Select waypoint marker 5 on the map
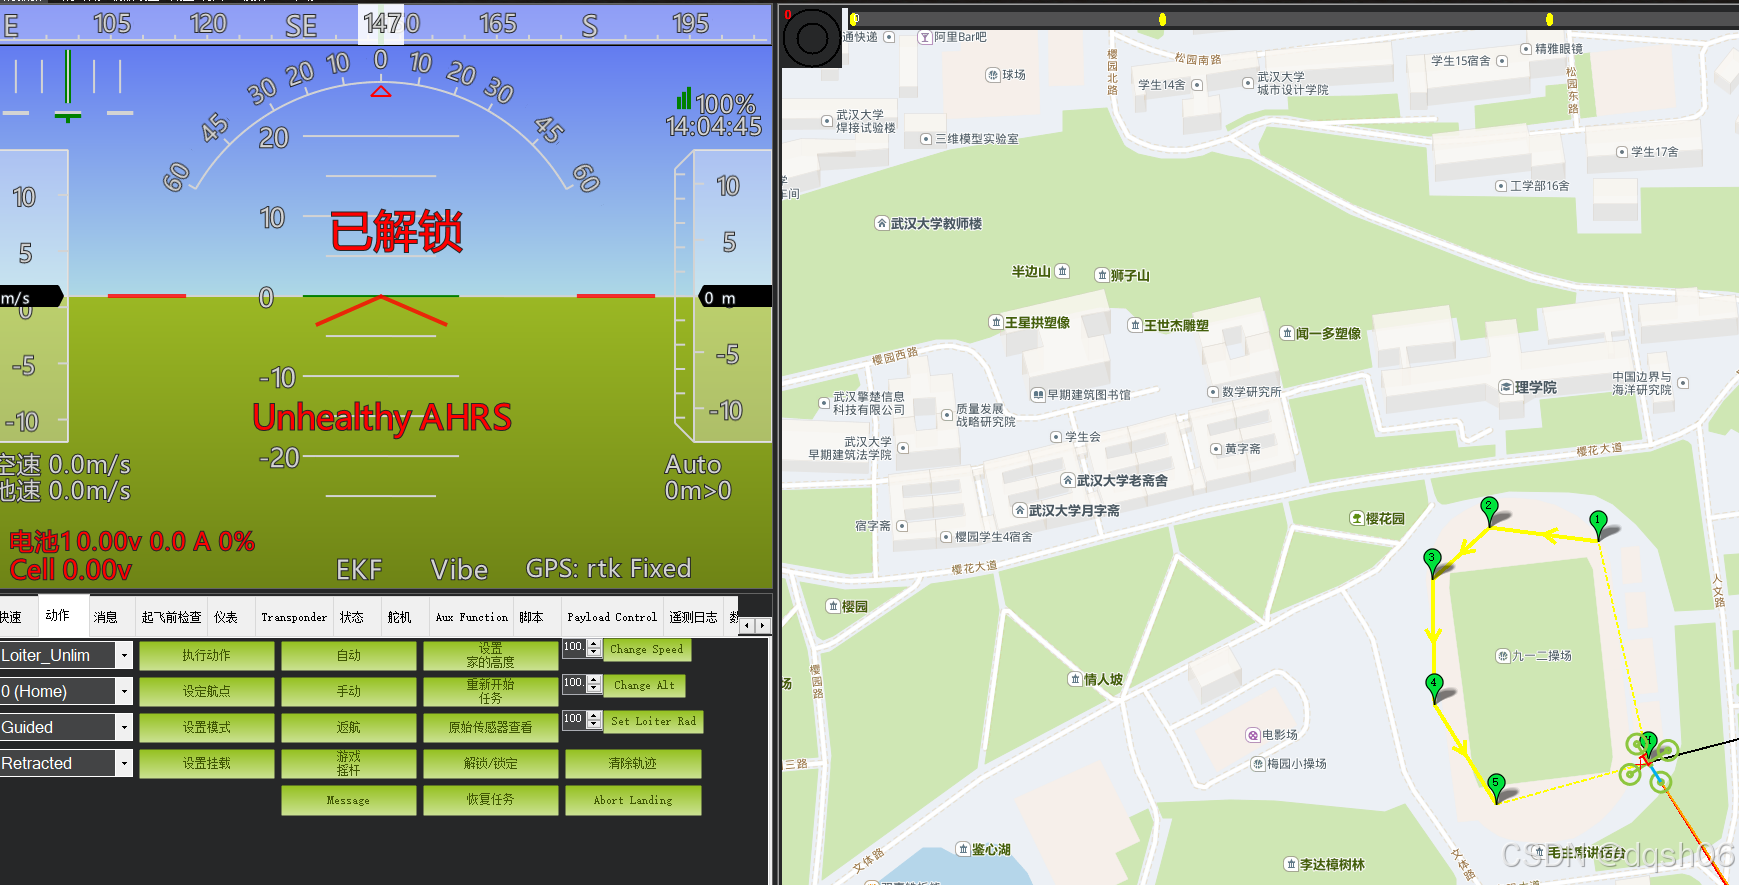 1496,787
